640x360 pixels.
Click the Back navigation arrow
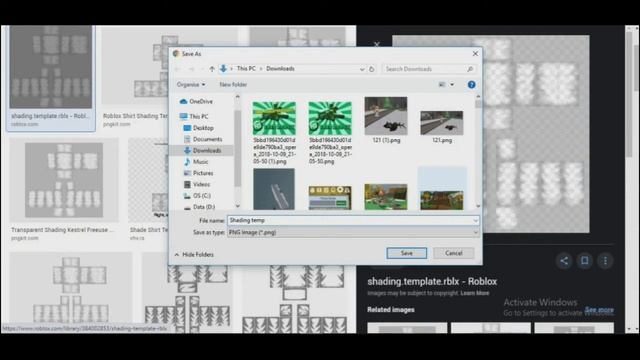[x=178, y=69]
